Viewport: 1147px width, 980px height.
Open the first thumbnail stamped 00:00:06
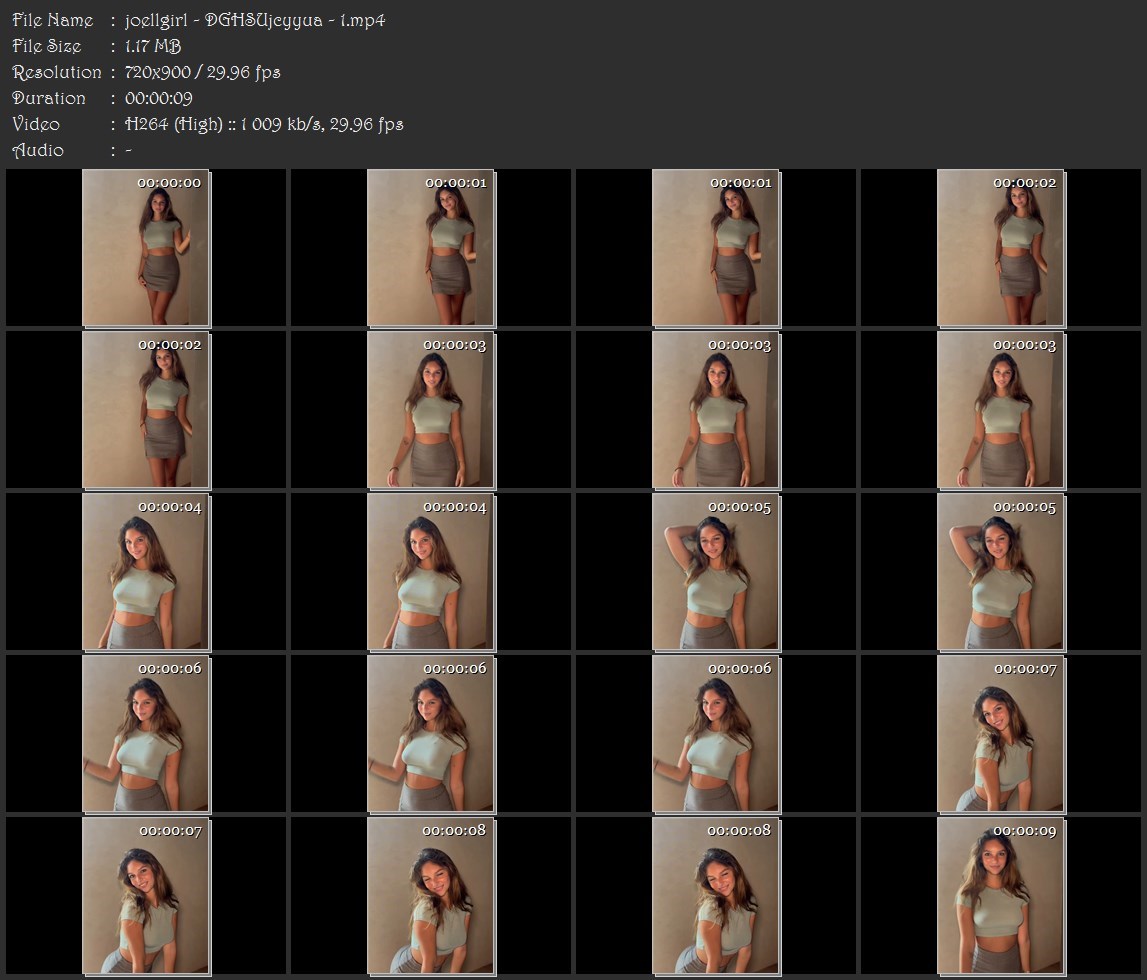(x=146, y=734)
